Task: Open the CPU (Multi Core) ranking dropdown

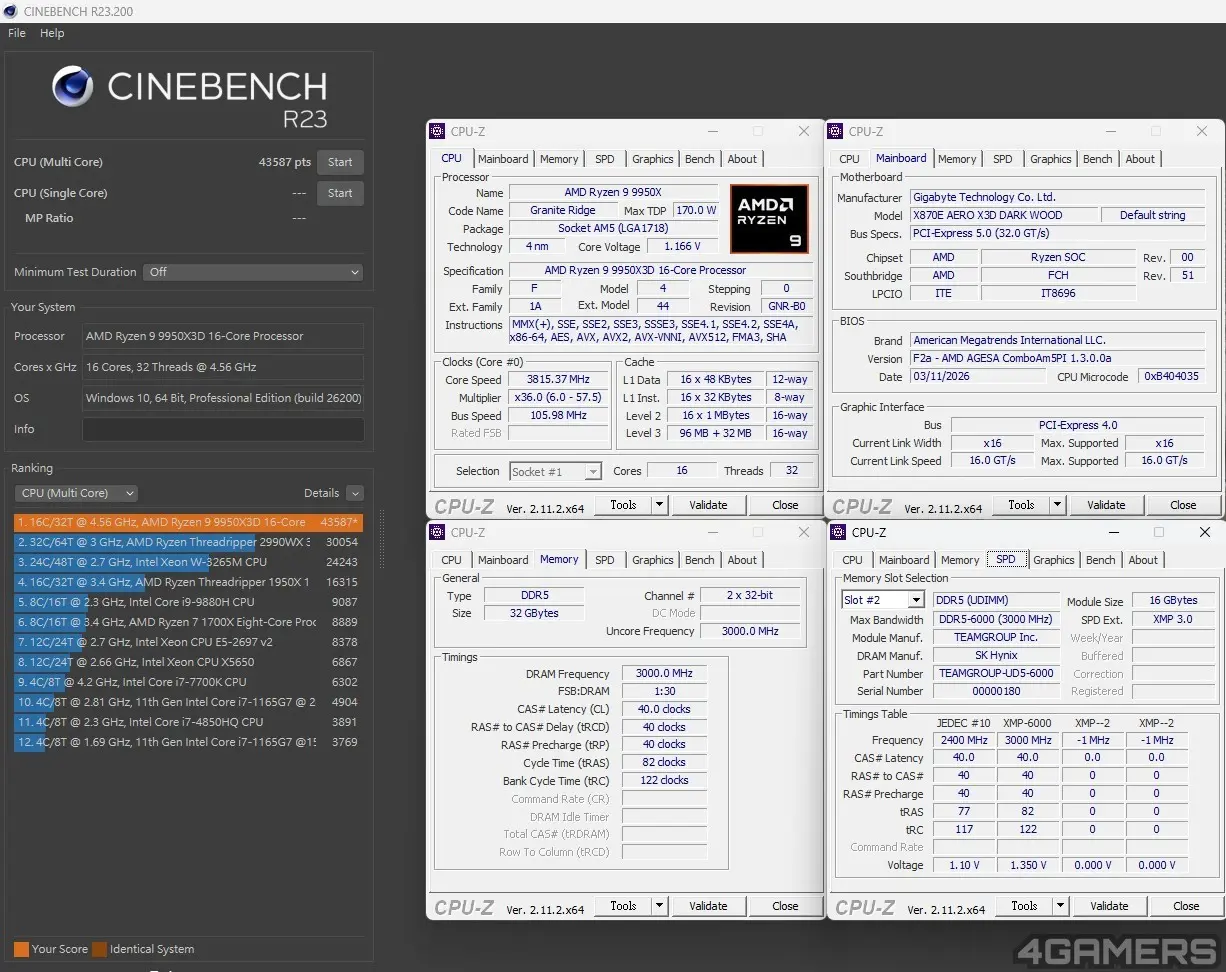Action: click(x=76, y=493)
